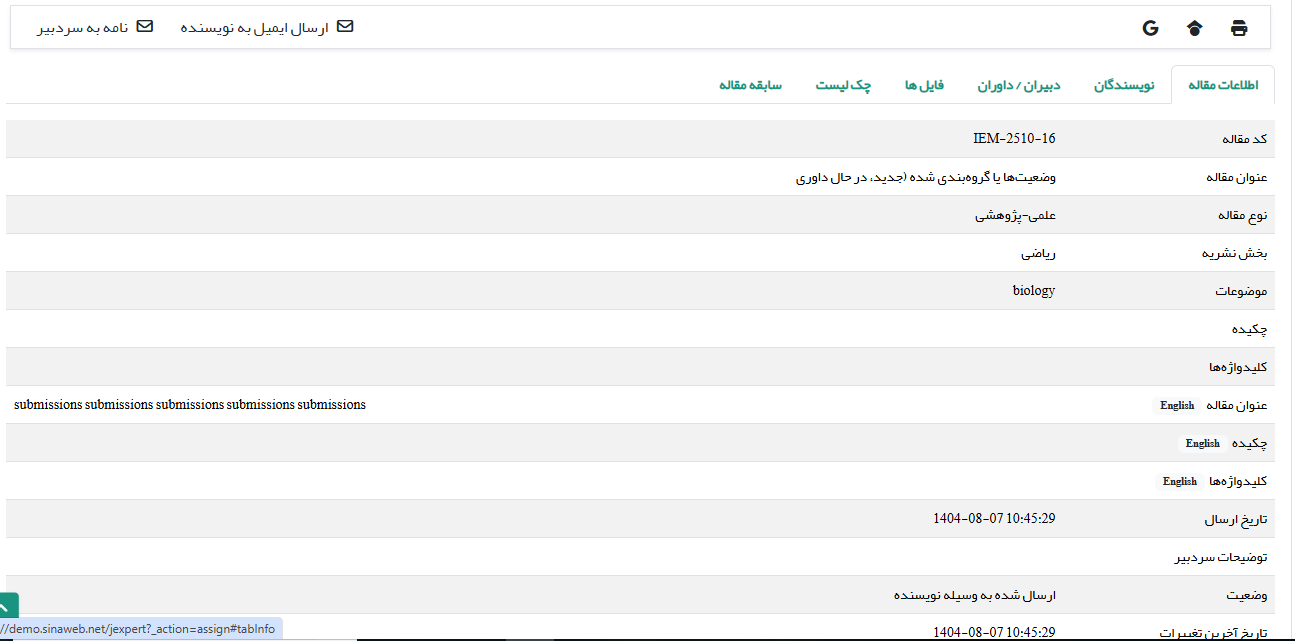Open Google Scholar search via graduation cap icon
The image size is (1295, 641).
point(1194,28)
